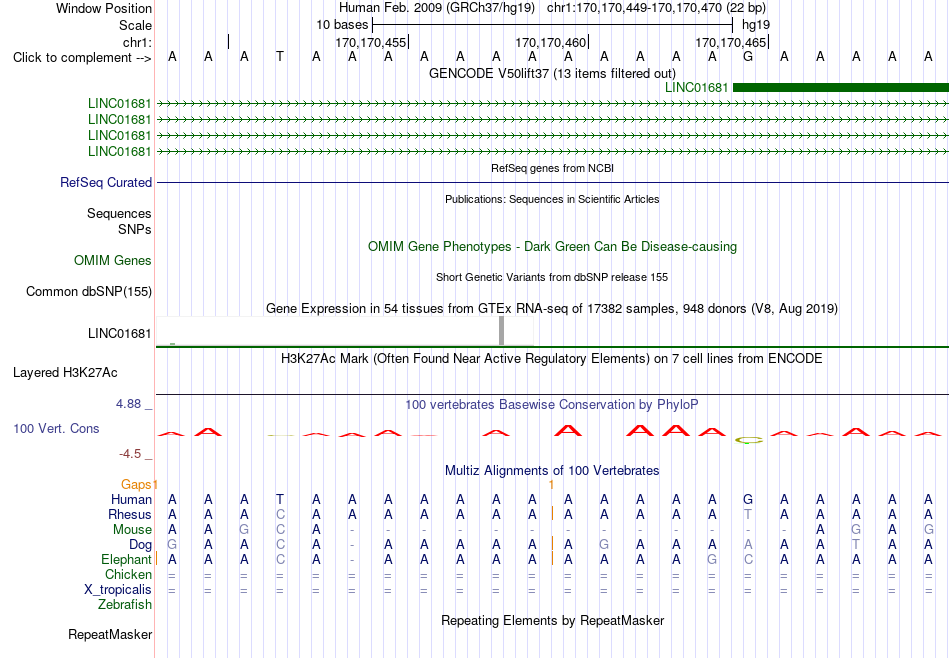Open the GENCODE V50lift37 track title
Image resolution: width=950 pixels, height=658 pixels.
[x=552, y=73]
